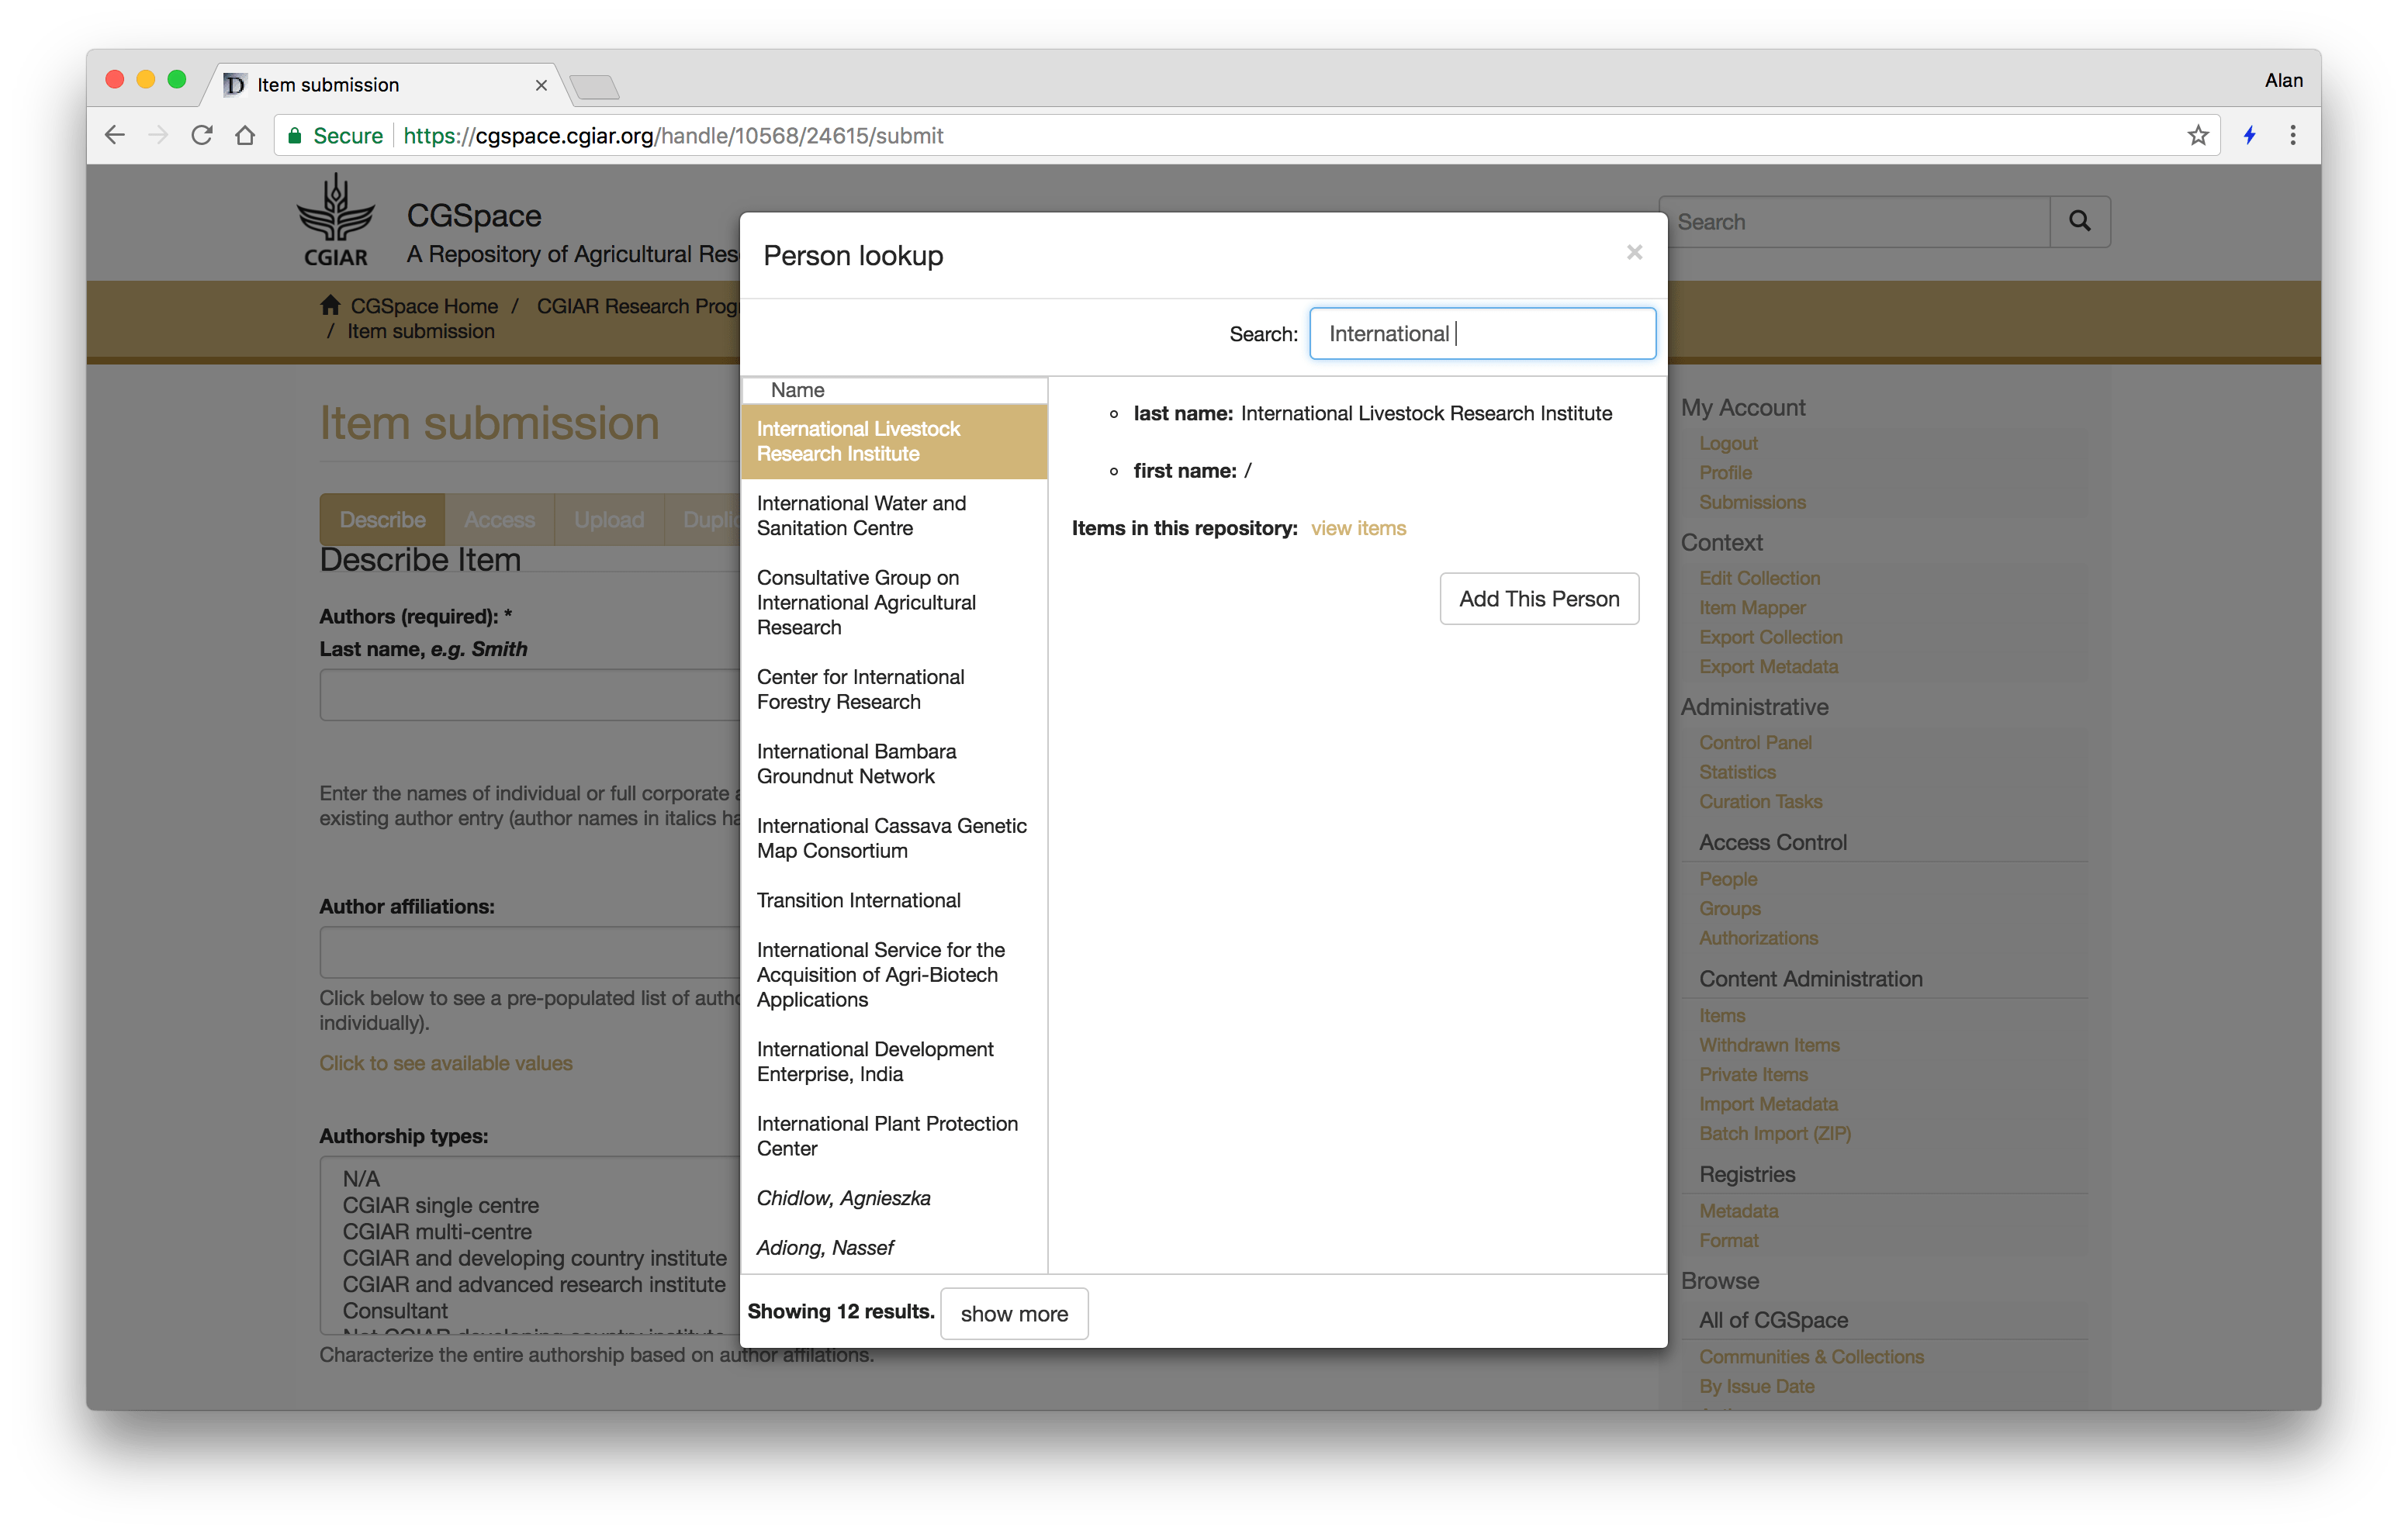This screenshot has height=1534, width=2408.
Task: Open Metadata under Registries
Action: 1739,1211
